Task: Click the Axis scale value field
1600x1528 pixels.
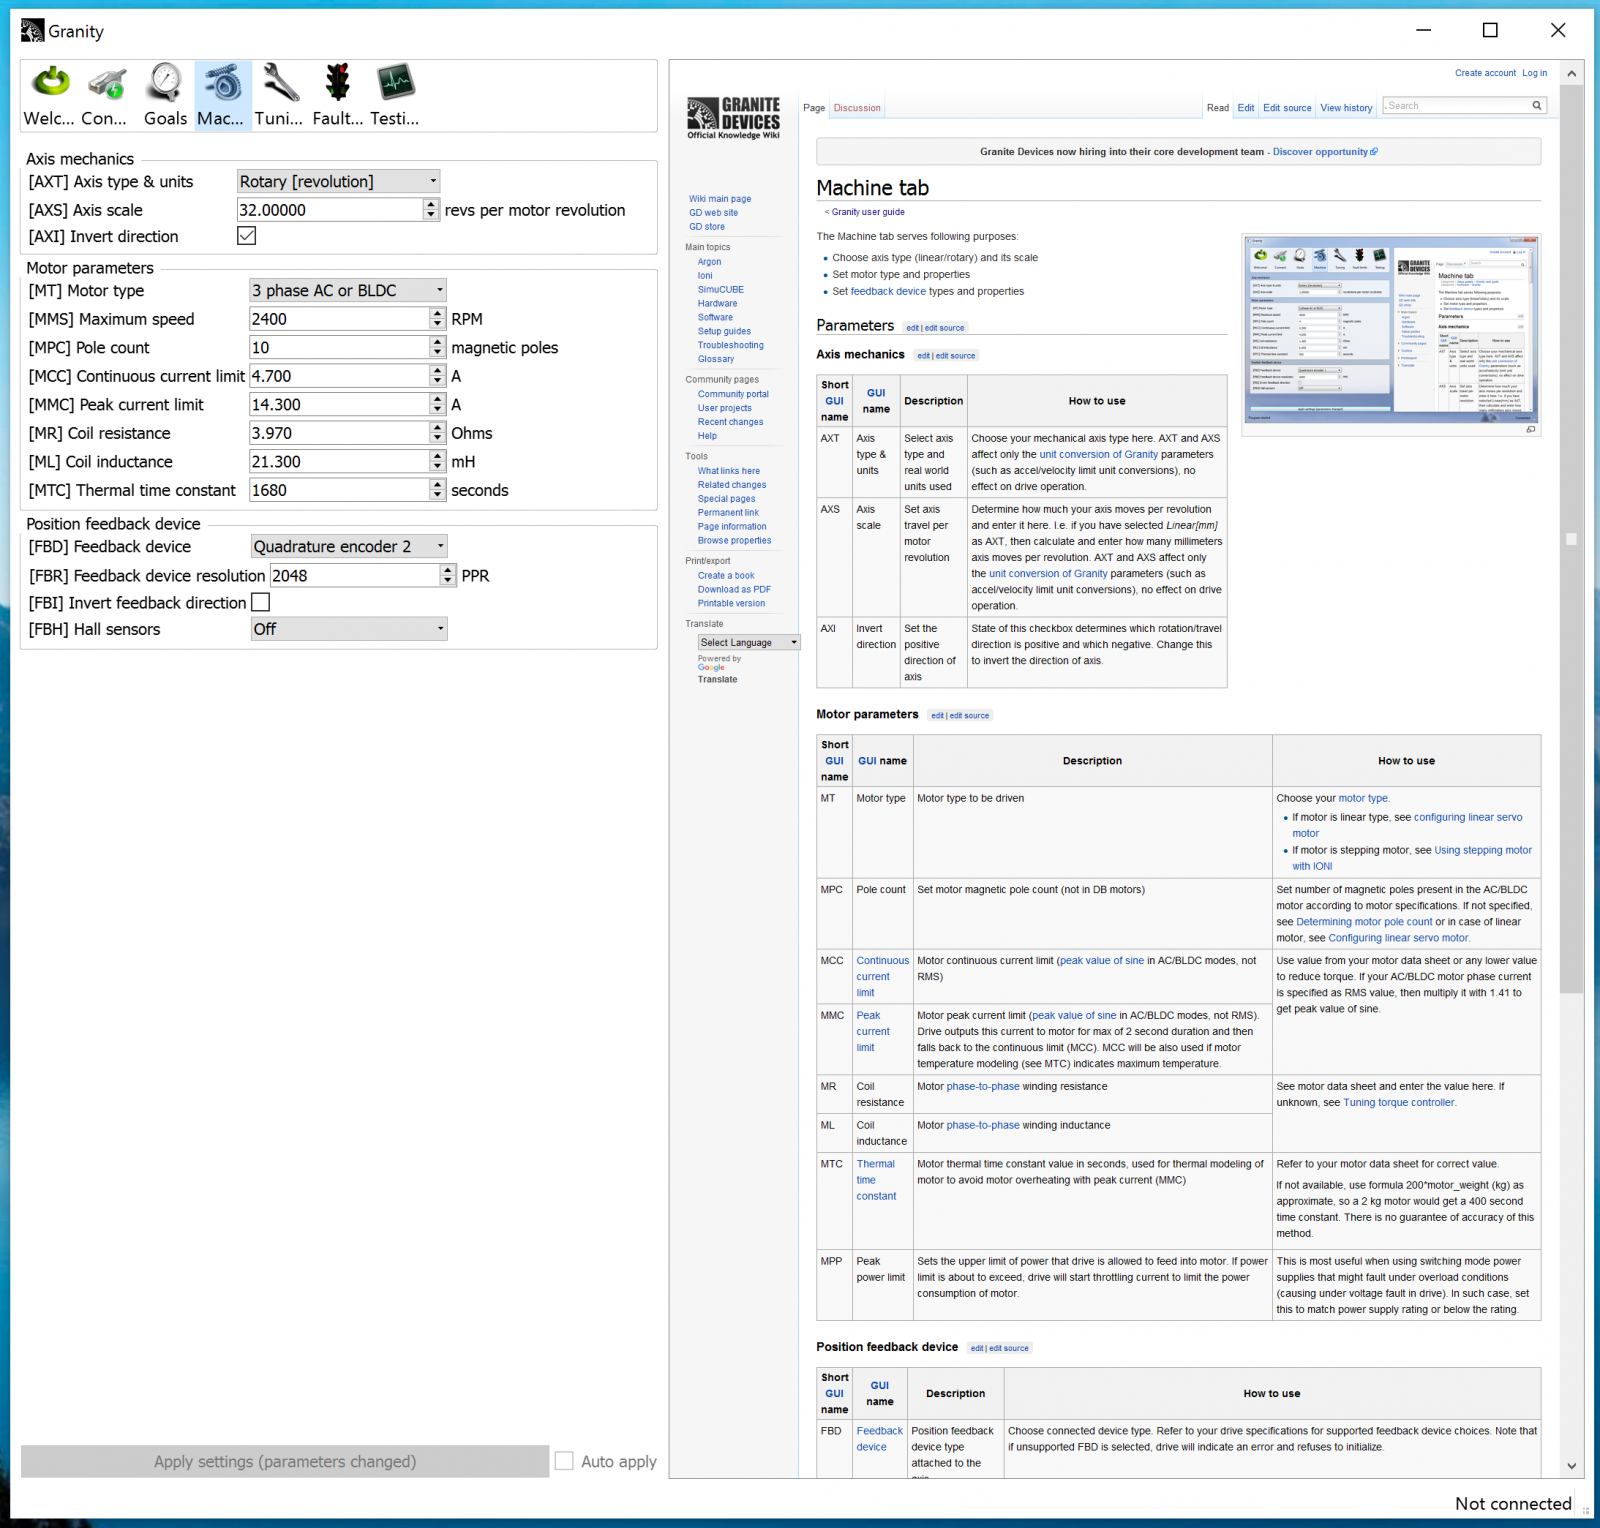Action: coord(330,210)
